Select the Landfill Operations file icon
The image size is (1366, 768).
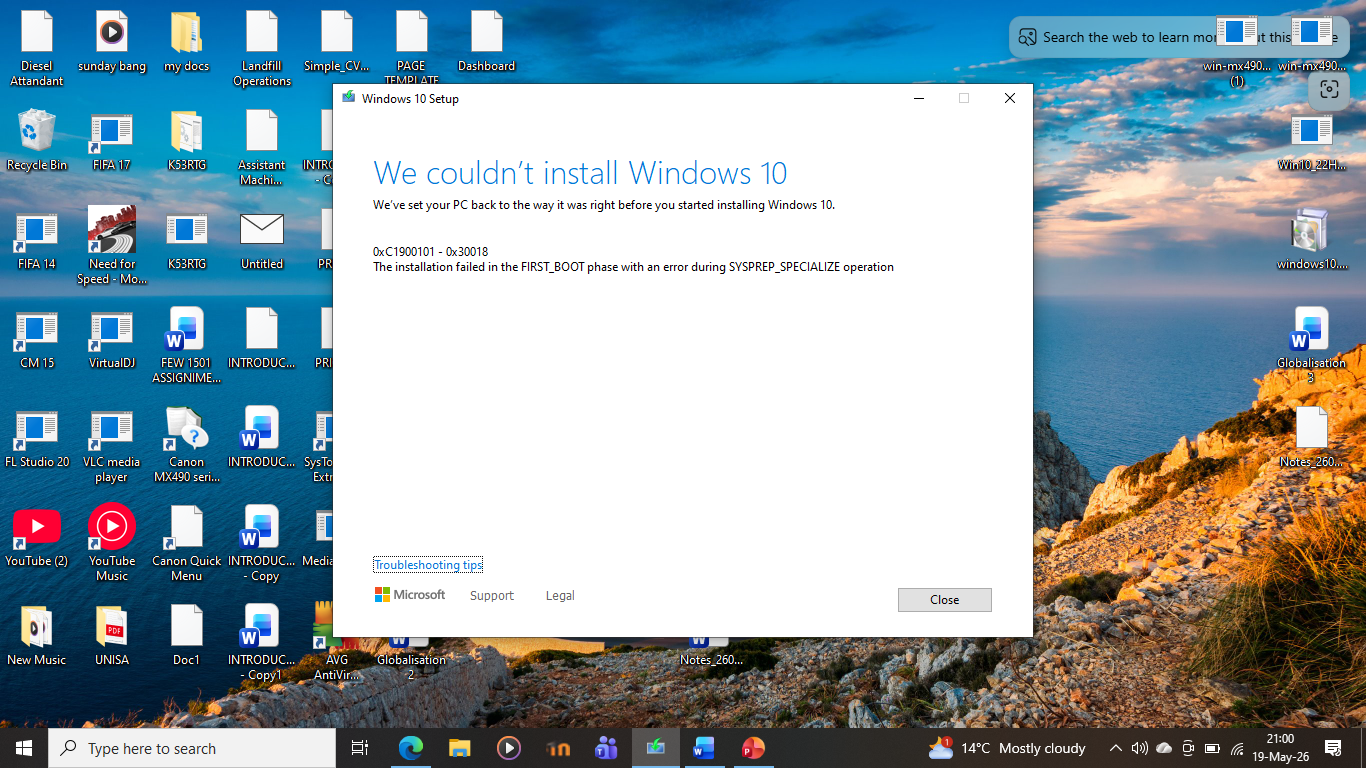pyautogui.click(x=262, y=49)
